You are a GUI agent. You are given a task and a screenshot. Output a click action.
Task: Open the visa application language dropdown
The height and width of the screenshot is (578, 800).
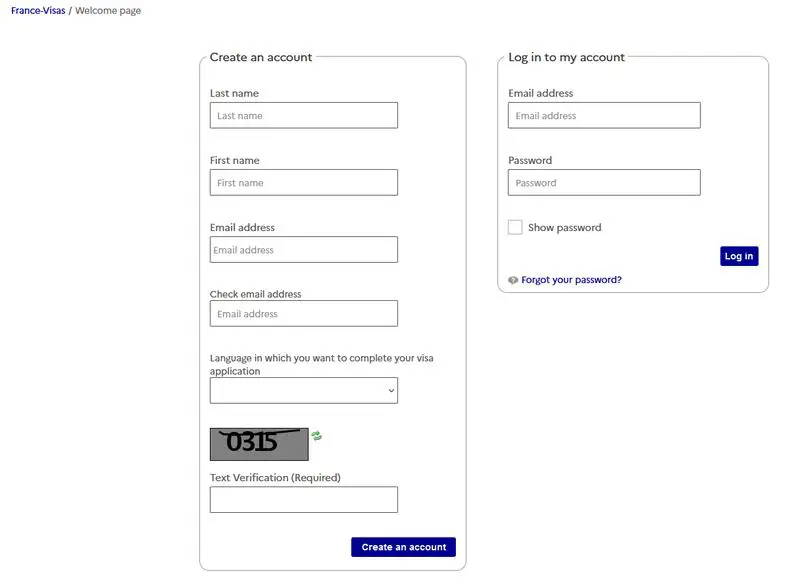click(304, 391)
